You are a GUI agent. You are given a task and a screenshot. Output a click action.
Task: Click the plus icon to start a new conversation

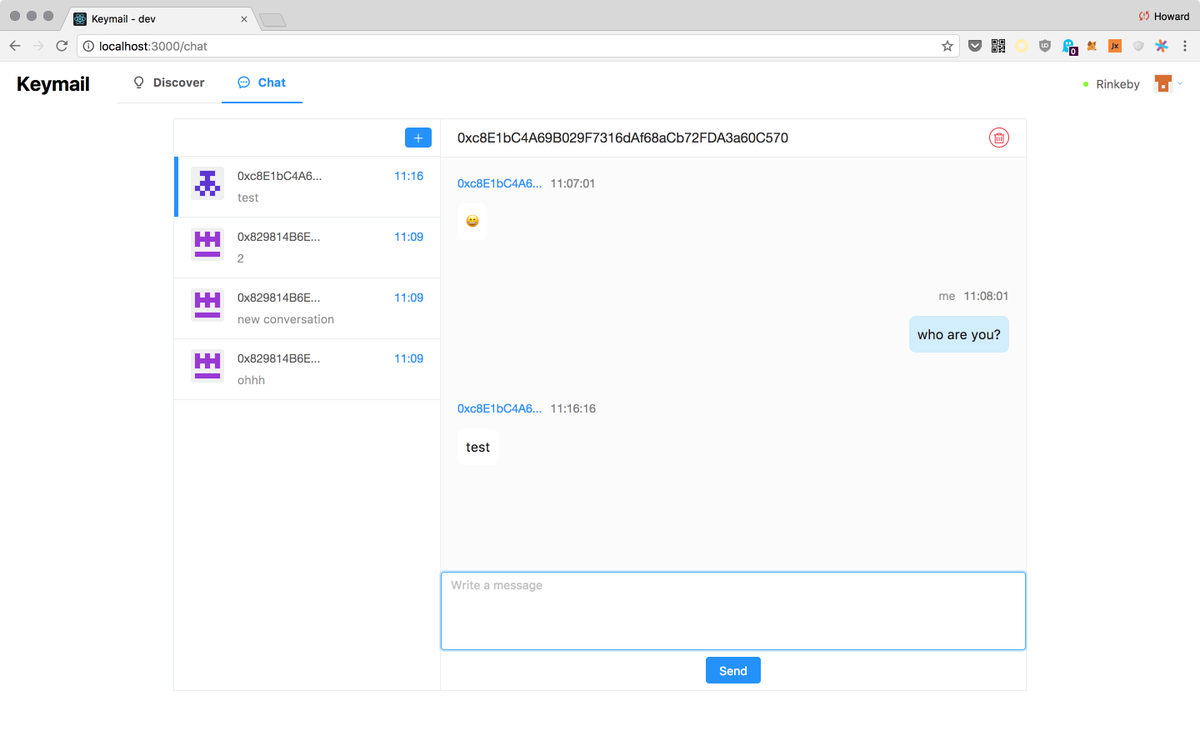[418, 138]
